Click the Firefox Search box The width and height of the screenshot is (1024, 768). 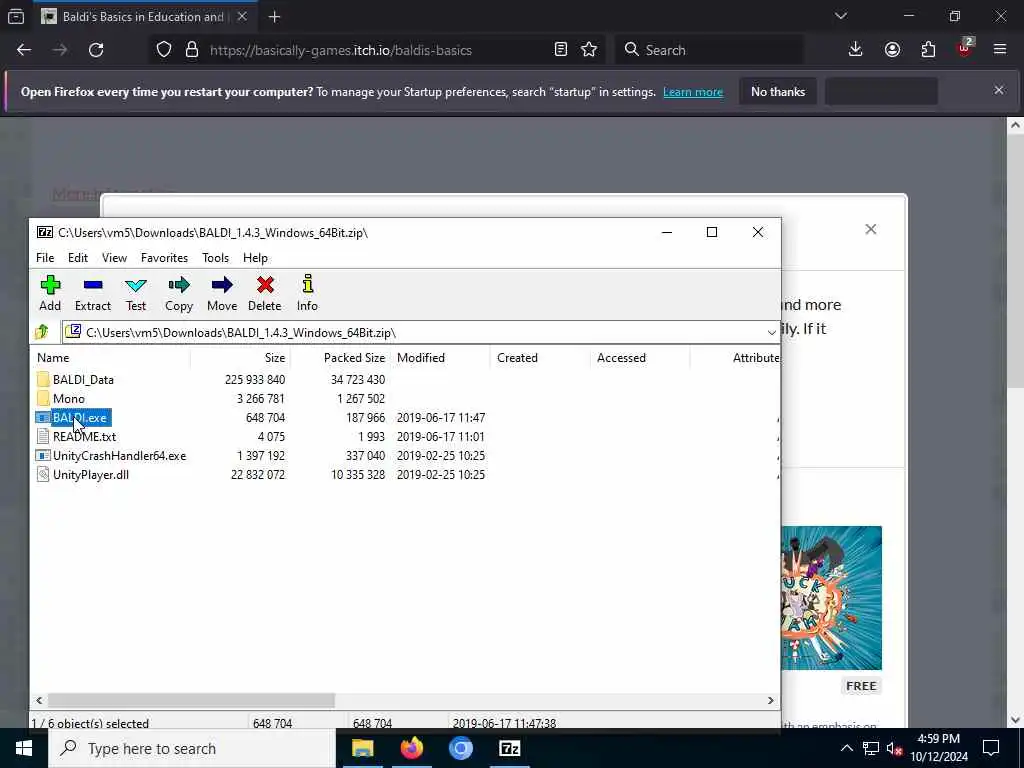pyautogui.click(x=709, y=50)
